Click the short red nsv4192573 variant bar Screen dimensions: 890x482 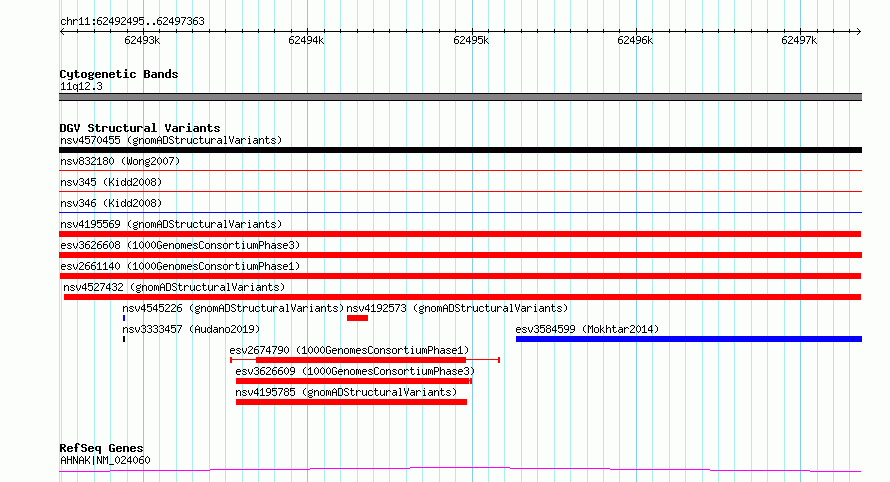tap(358, 318)
